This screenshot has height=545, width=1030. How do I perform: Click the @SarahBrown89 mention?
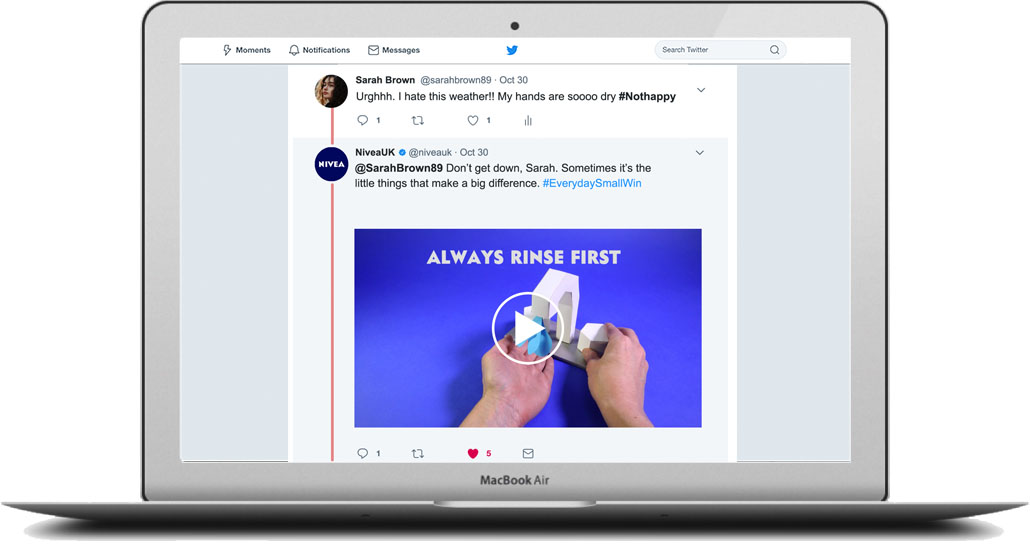coord(399,168)
